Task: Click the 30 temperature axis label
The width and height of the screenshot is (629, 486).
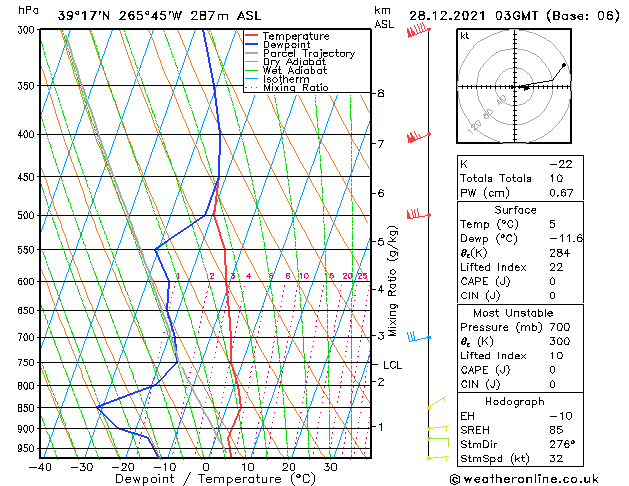Action: [x=330, y=467]
